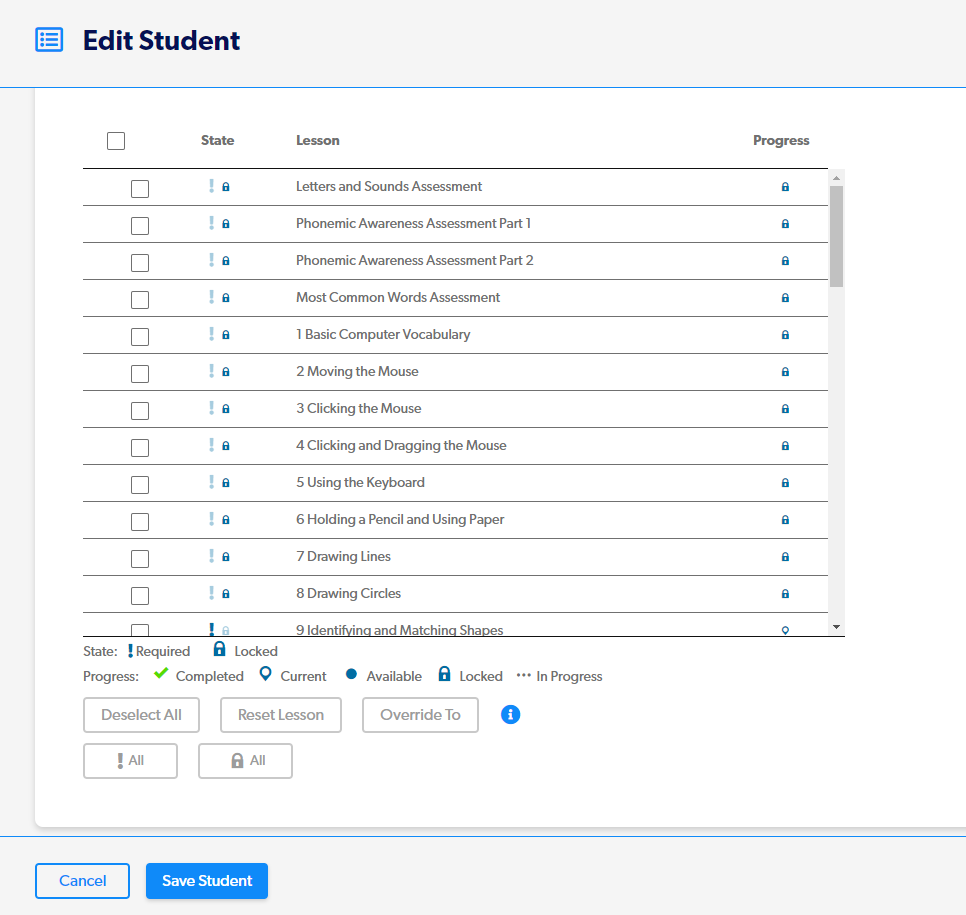Viewport: 966px width, 915px height.
Task: Click required exclamation icon for Letters and Sounds Assessment
Action: (x=211, y=186)
